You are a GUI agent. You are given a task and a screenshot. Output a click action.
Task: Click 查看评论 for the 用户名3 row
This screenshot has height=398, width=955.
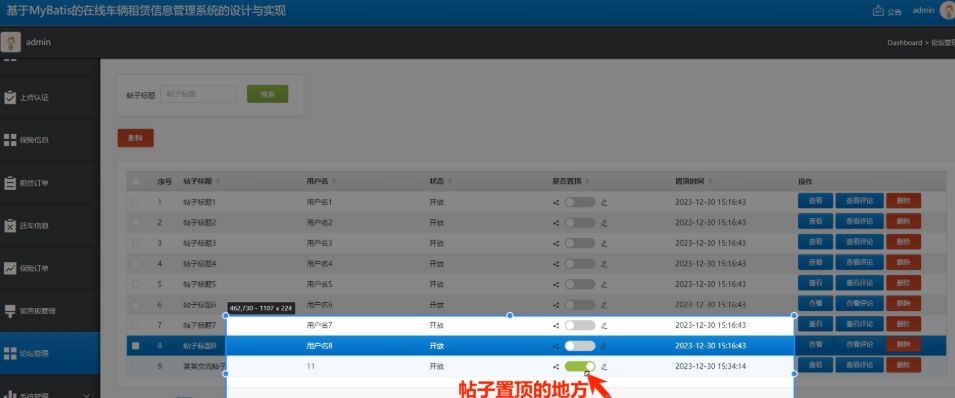tap(859, 243)
